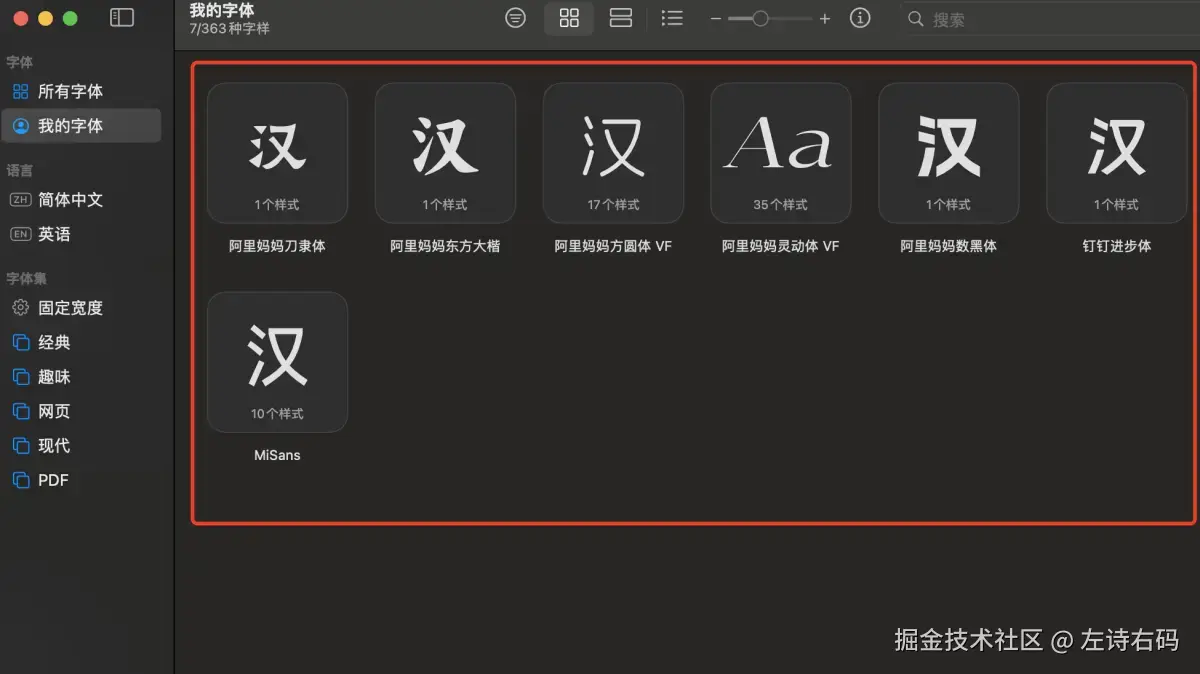Screen dimensions: 1200x674
Task: Select 所有字体 in the sidebar
Action: 81,91
